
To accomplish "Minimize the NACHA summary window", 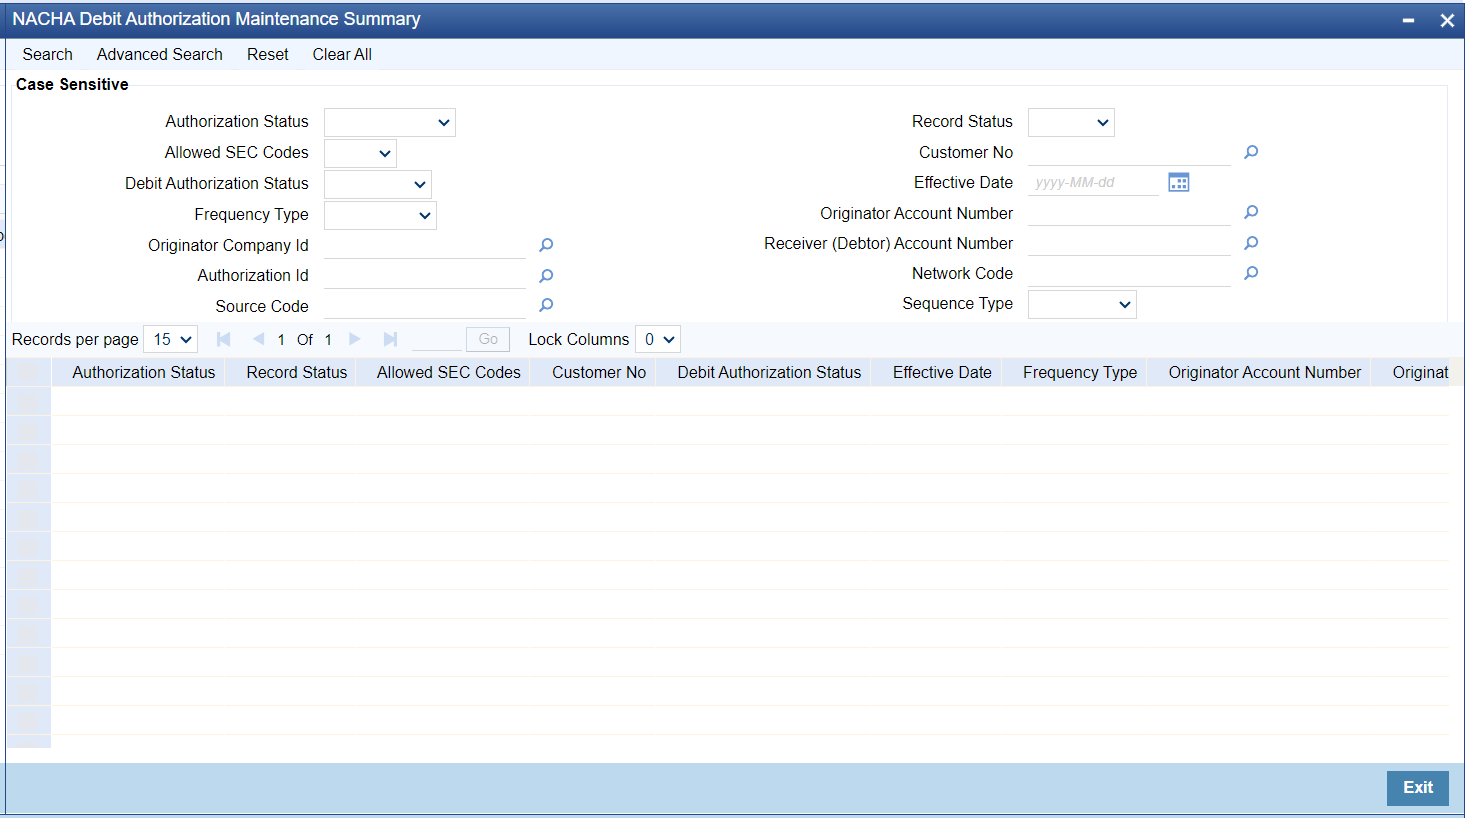I will click(1408, 20).
